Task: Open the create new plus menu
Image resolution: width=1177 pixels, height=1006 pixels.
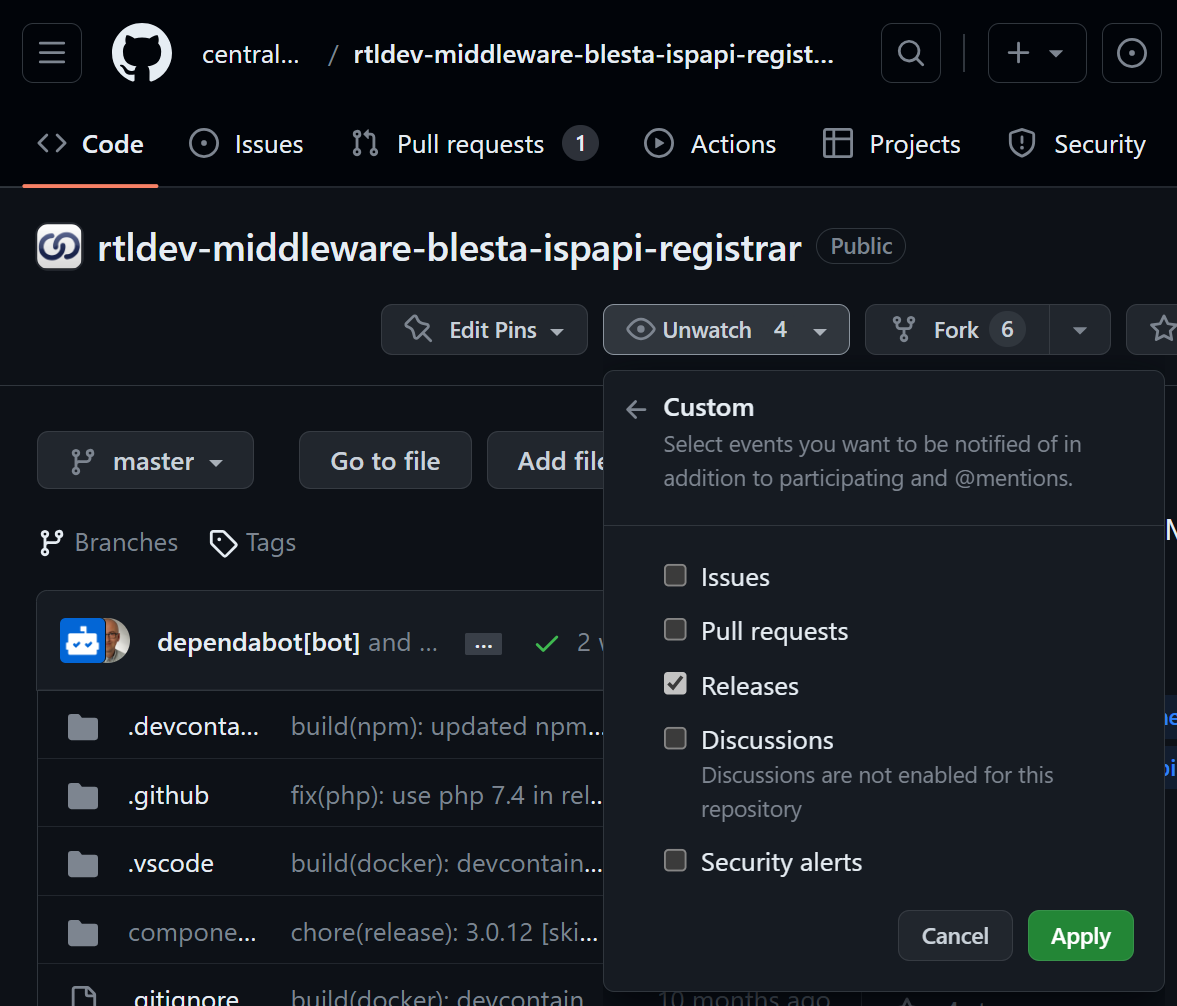Action: (1037, 53)
